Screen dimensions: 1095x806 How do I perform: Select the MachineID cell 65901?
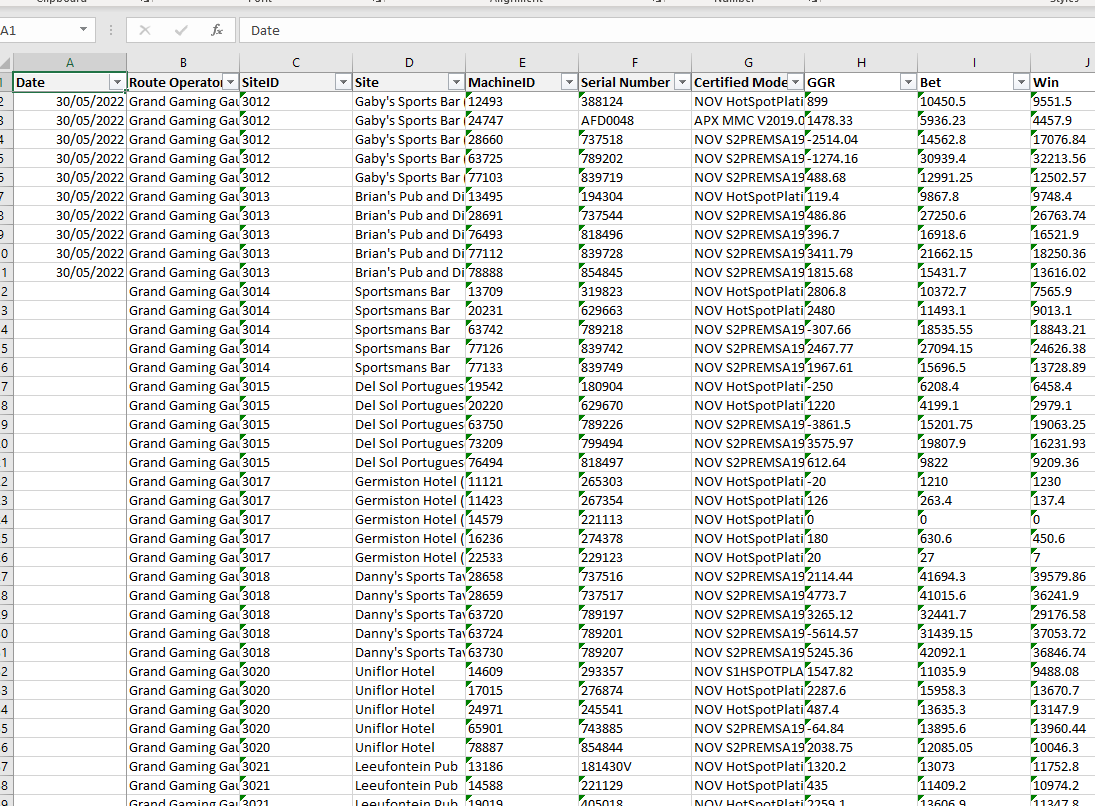[x=522, y=728]
